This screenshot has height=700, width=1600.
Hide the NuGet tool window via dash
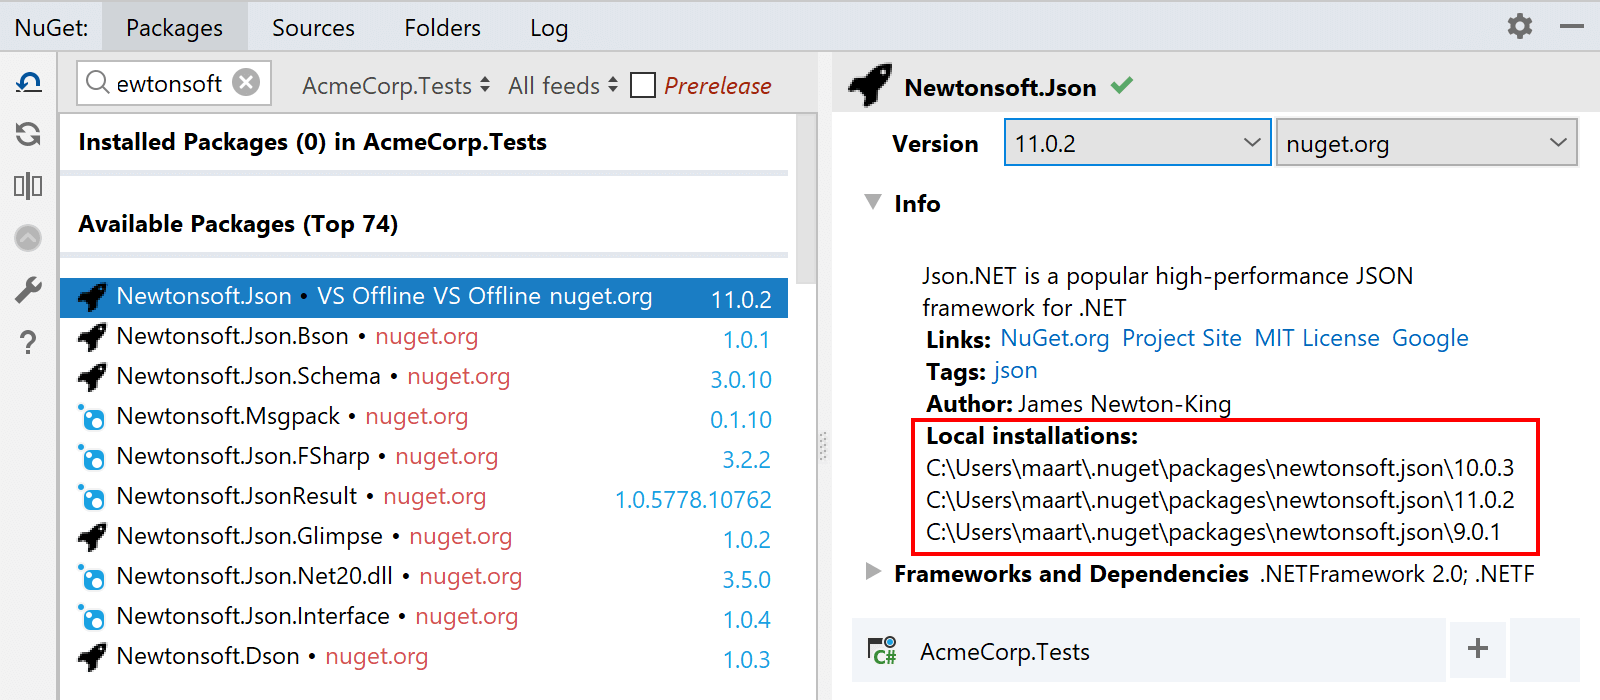pyautogui.click(x=1572, y=27)
